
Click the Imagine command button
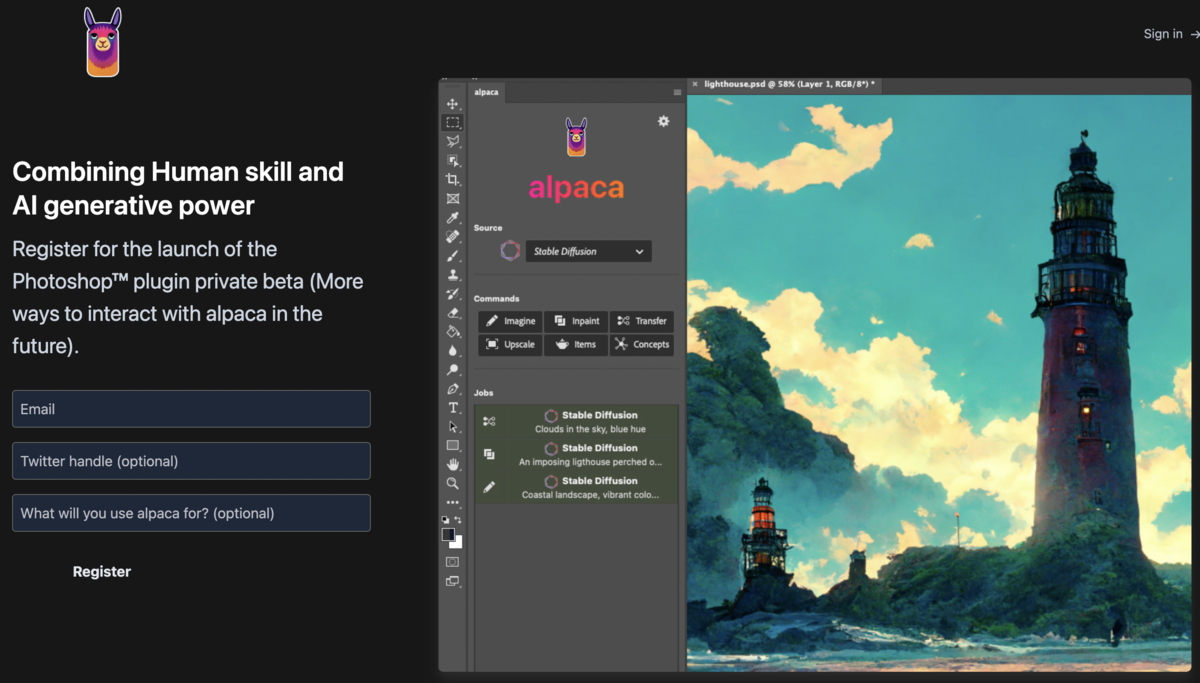(510, 321)
